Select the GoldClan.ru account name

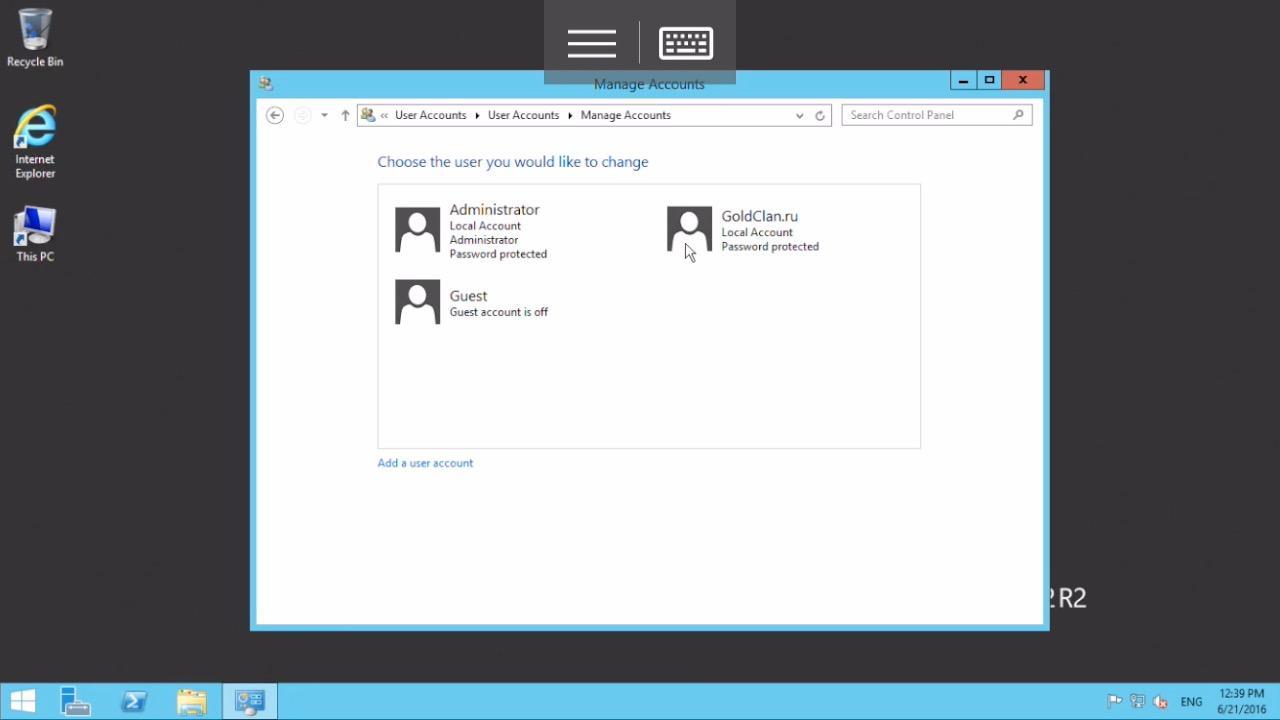click(x=760, y=216)
